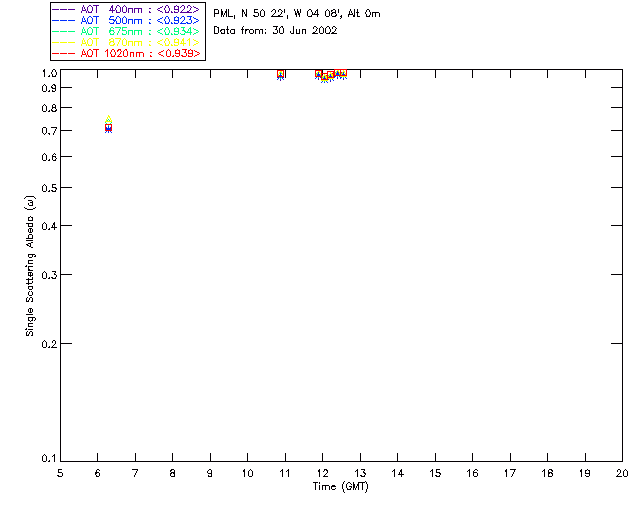
Task: Click the AOT 675nm legend entry
Action: coord(126,31)
